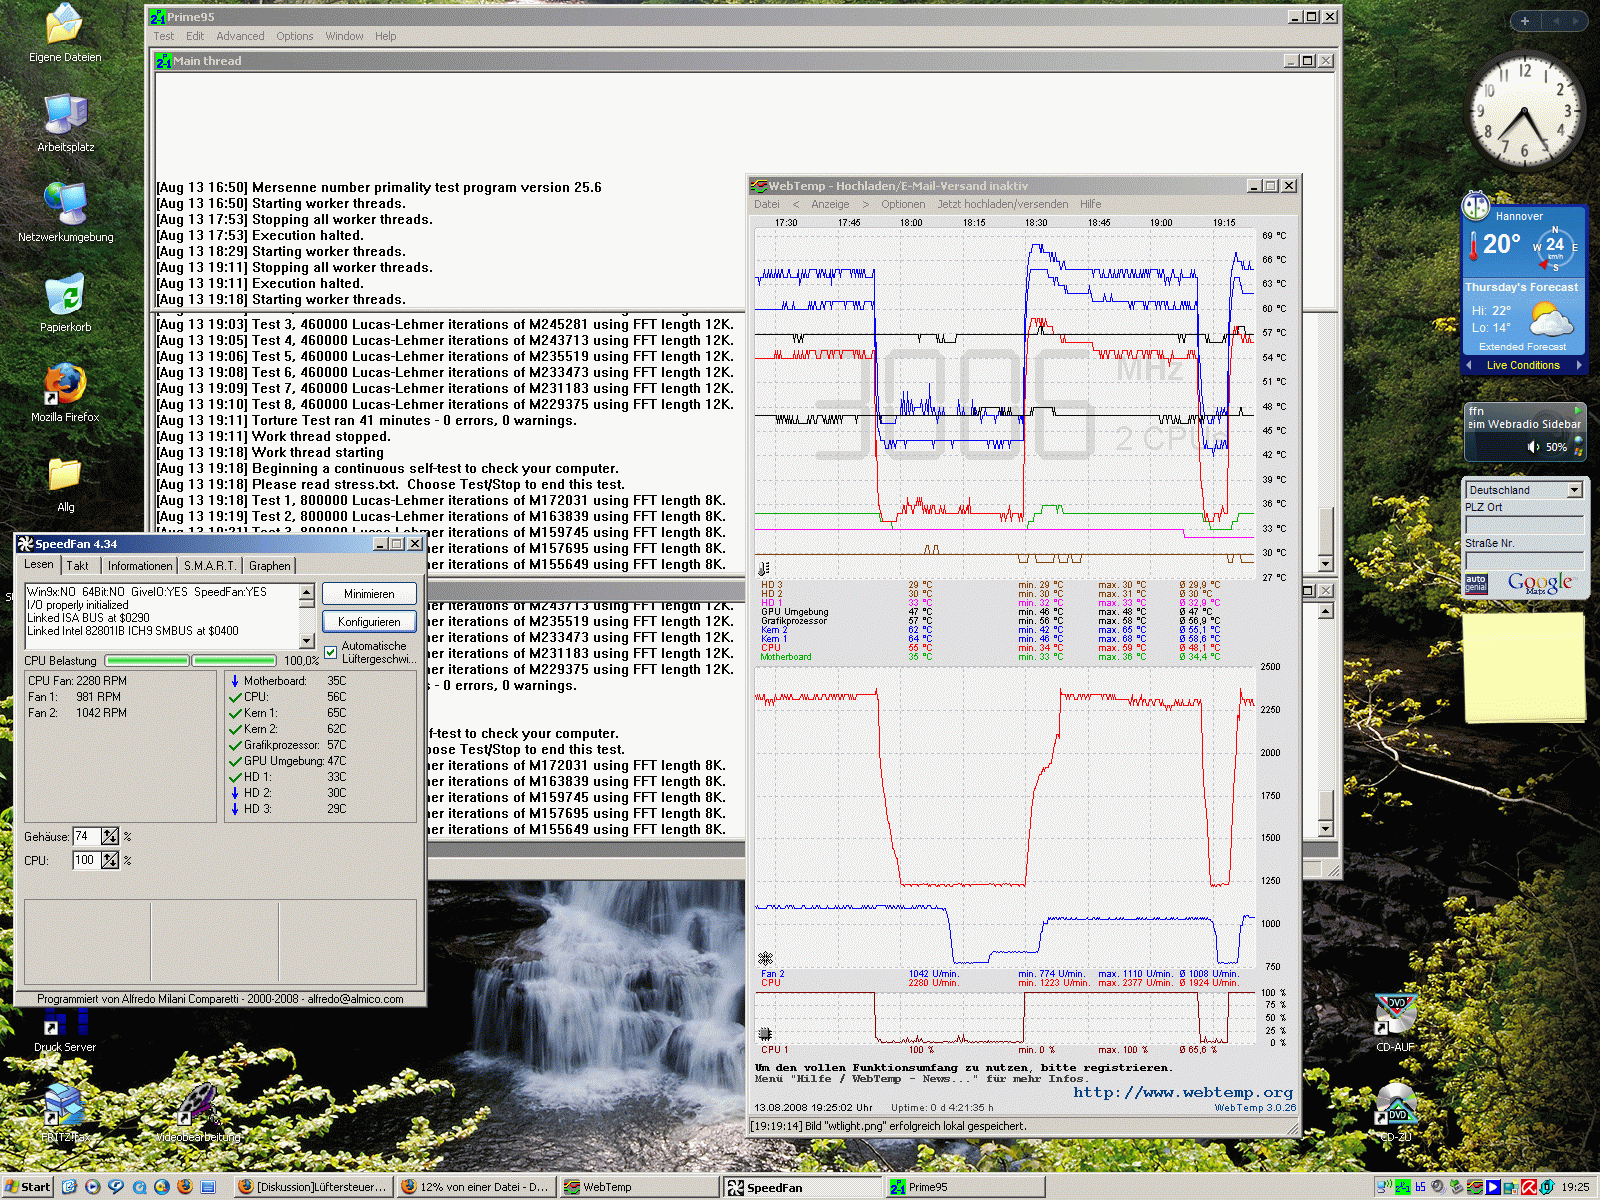Go to previous time range in WebTemp

[x=796, y=204]
